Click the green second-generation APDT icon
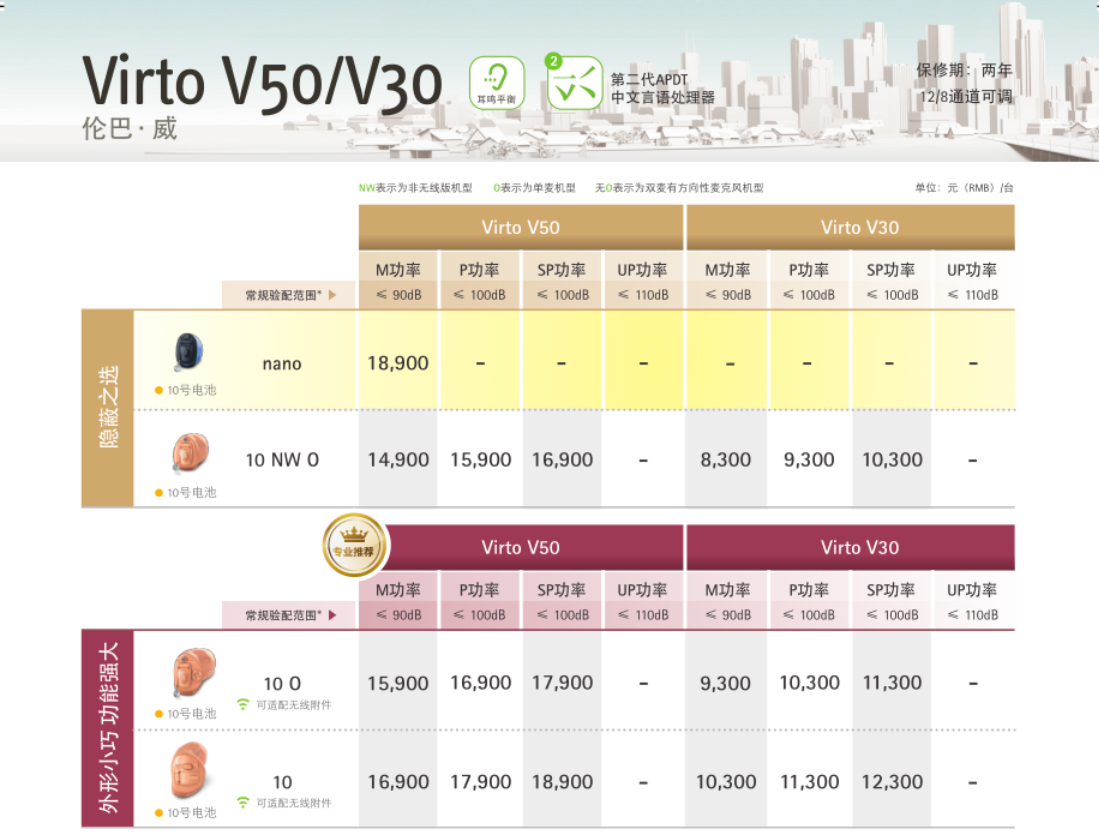This screenshot has height=832, width=1099. [574, 82]
